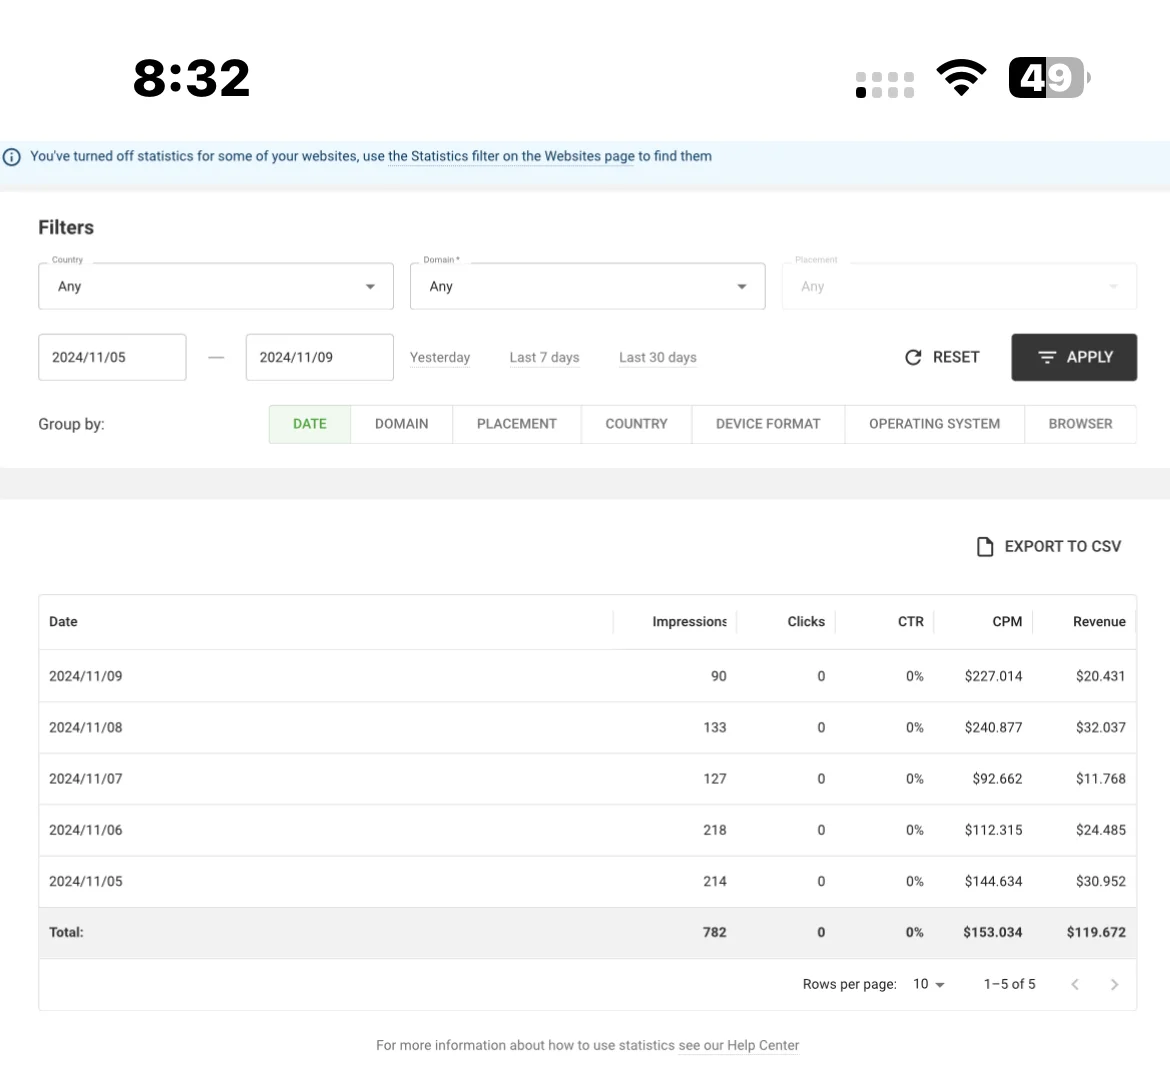Screen dimensions: 1170x1079
Task: Click the CSV export file icon
Action: pos(985,547)
